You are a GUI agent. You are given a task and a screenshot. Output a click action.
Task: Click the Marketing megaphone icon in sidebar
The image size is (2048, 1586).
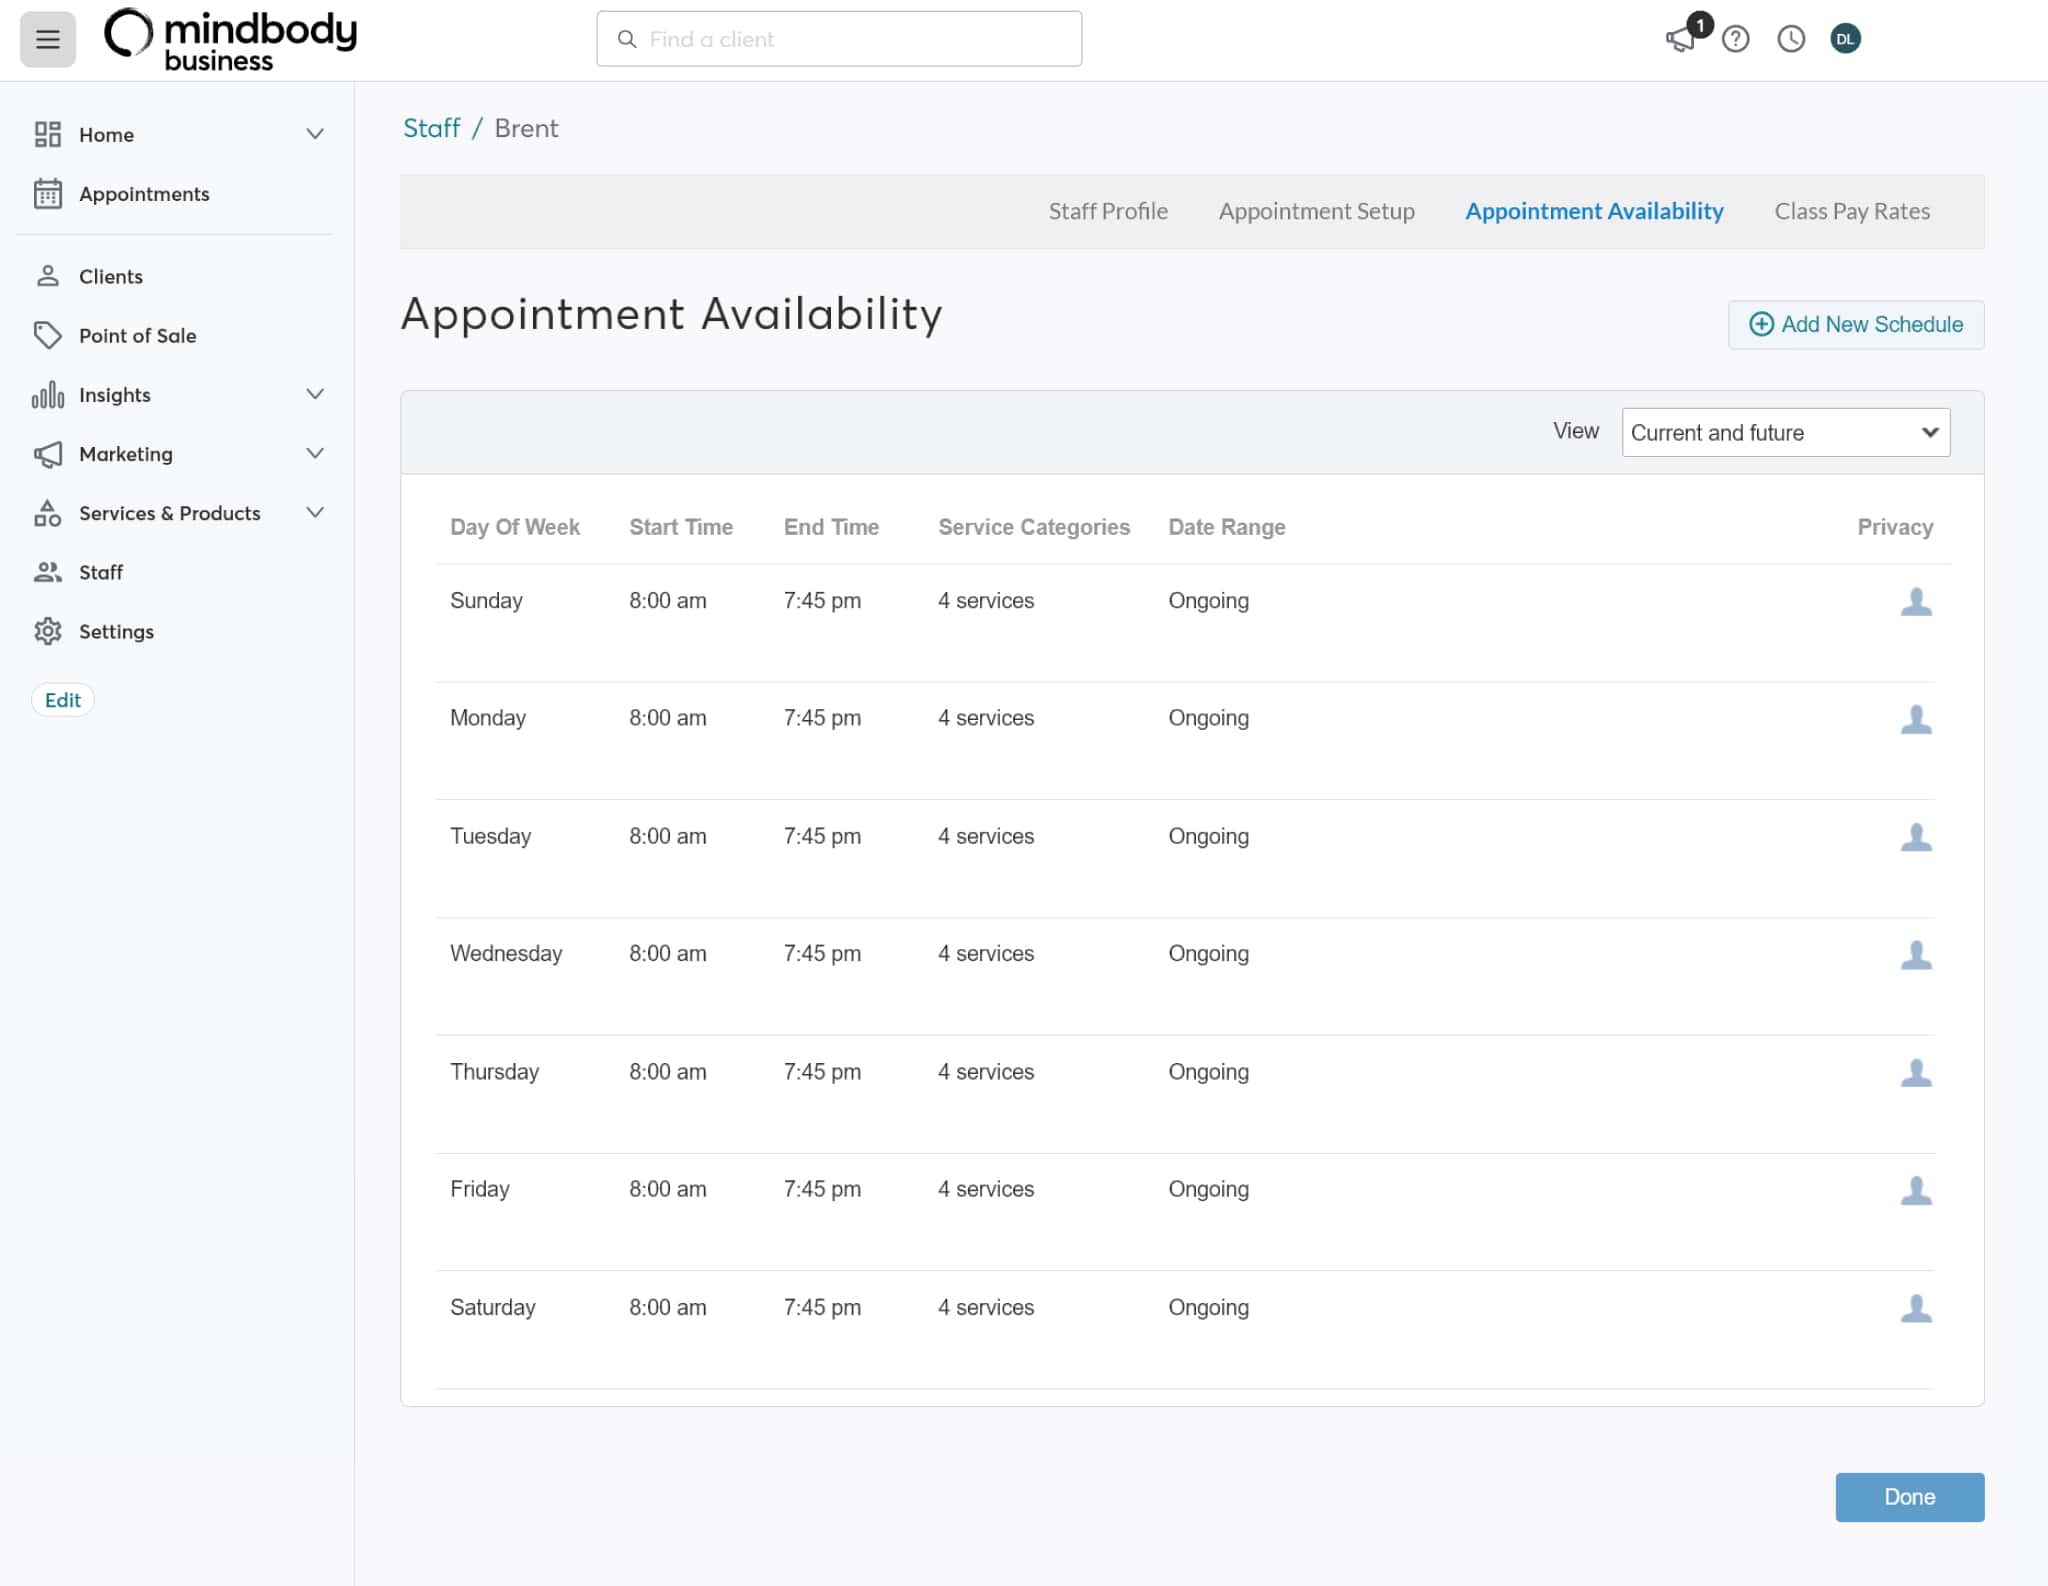click(x=47, y=454)
